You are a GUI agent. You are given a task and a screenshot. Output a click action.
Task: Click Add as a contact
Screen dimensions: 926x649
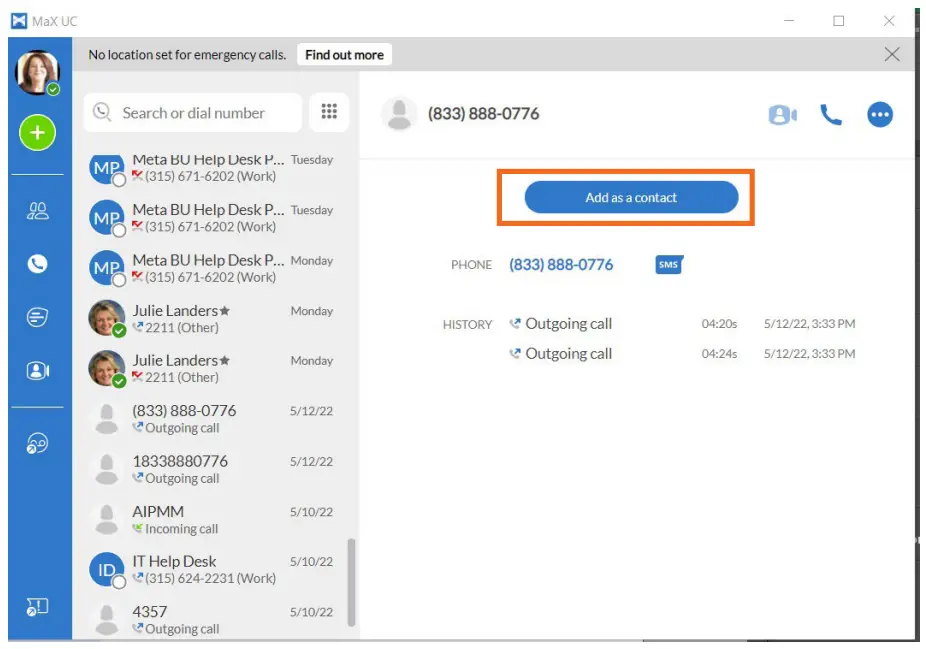pyautogui.click(x=629, y=198)
